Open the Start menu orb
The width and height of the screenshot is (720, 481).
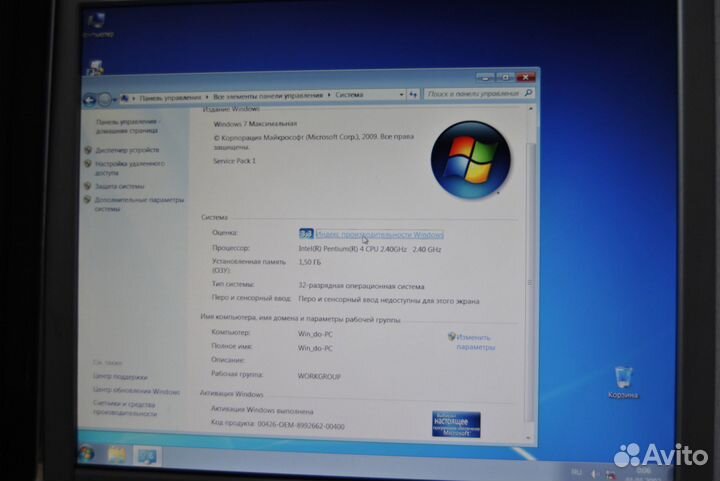tap(86, 454)
